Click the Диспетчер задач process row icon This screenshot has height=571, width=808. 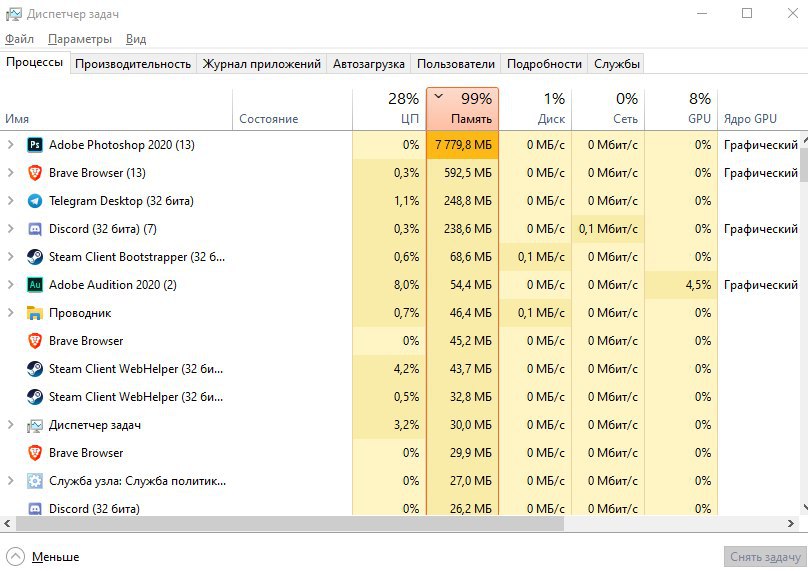pos(35,425)
